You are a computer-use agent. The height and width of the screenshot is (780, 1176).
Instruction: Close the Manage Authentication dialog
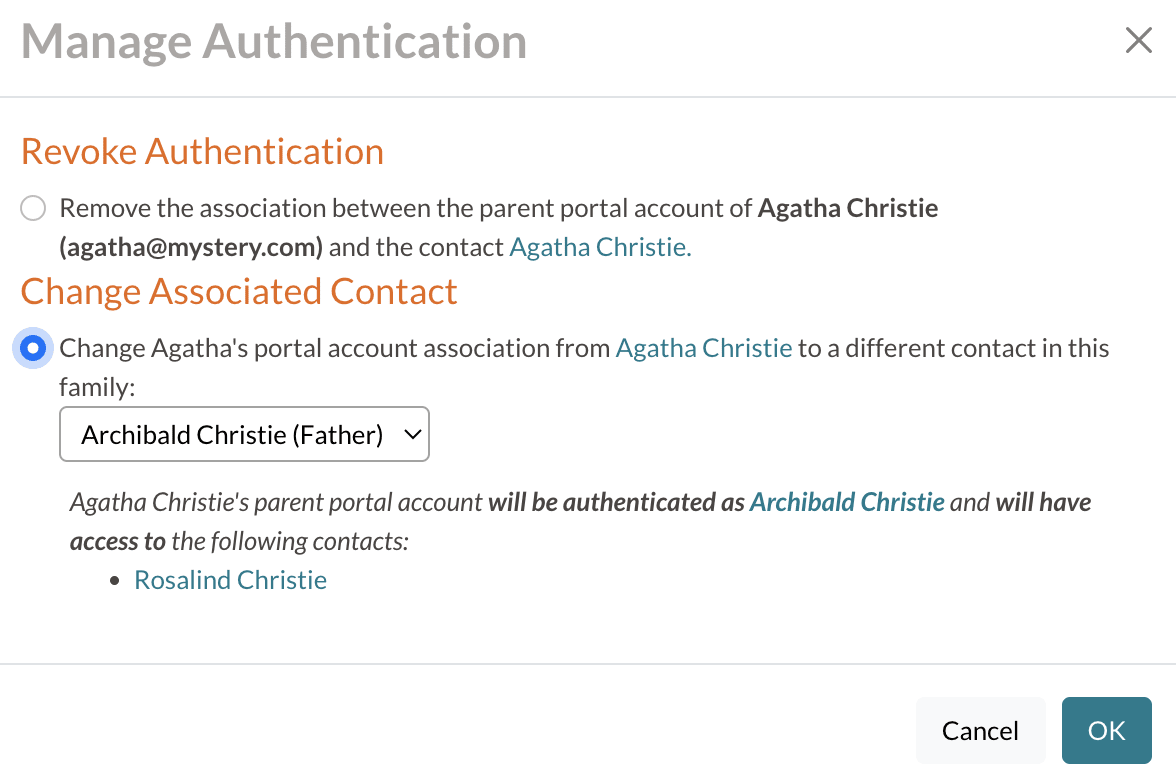point(1138,41)
